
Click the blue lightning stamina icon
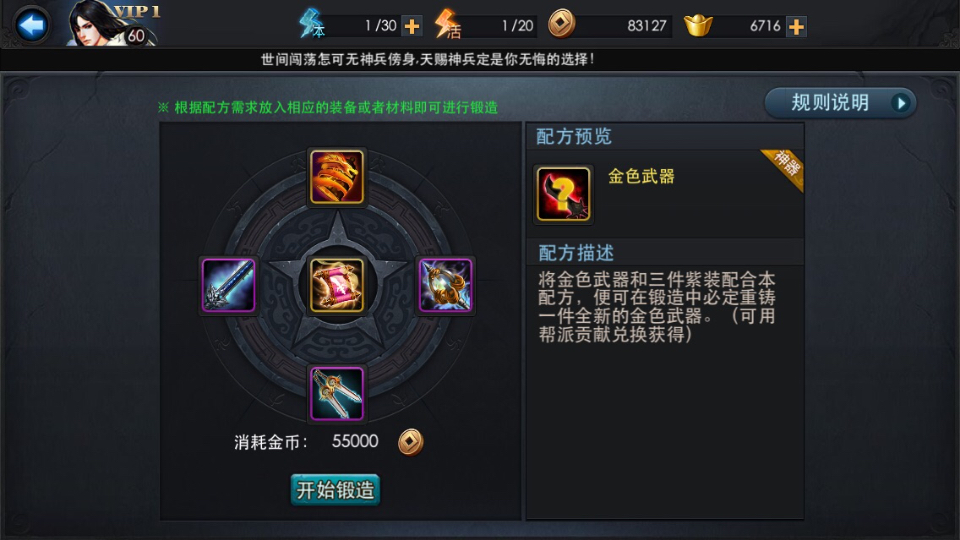[312, 24]
